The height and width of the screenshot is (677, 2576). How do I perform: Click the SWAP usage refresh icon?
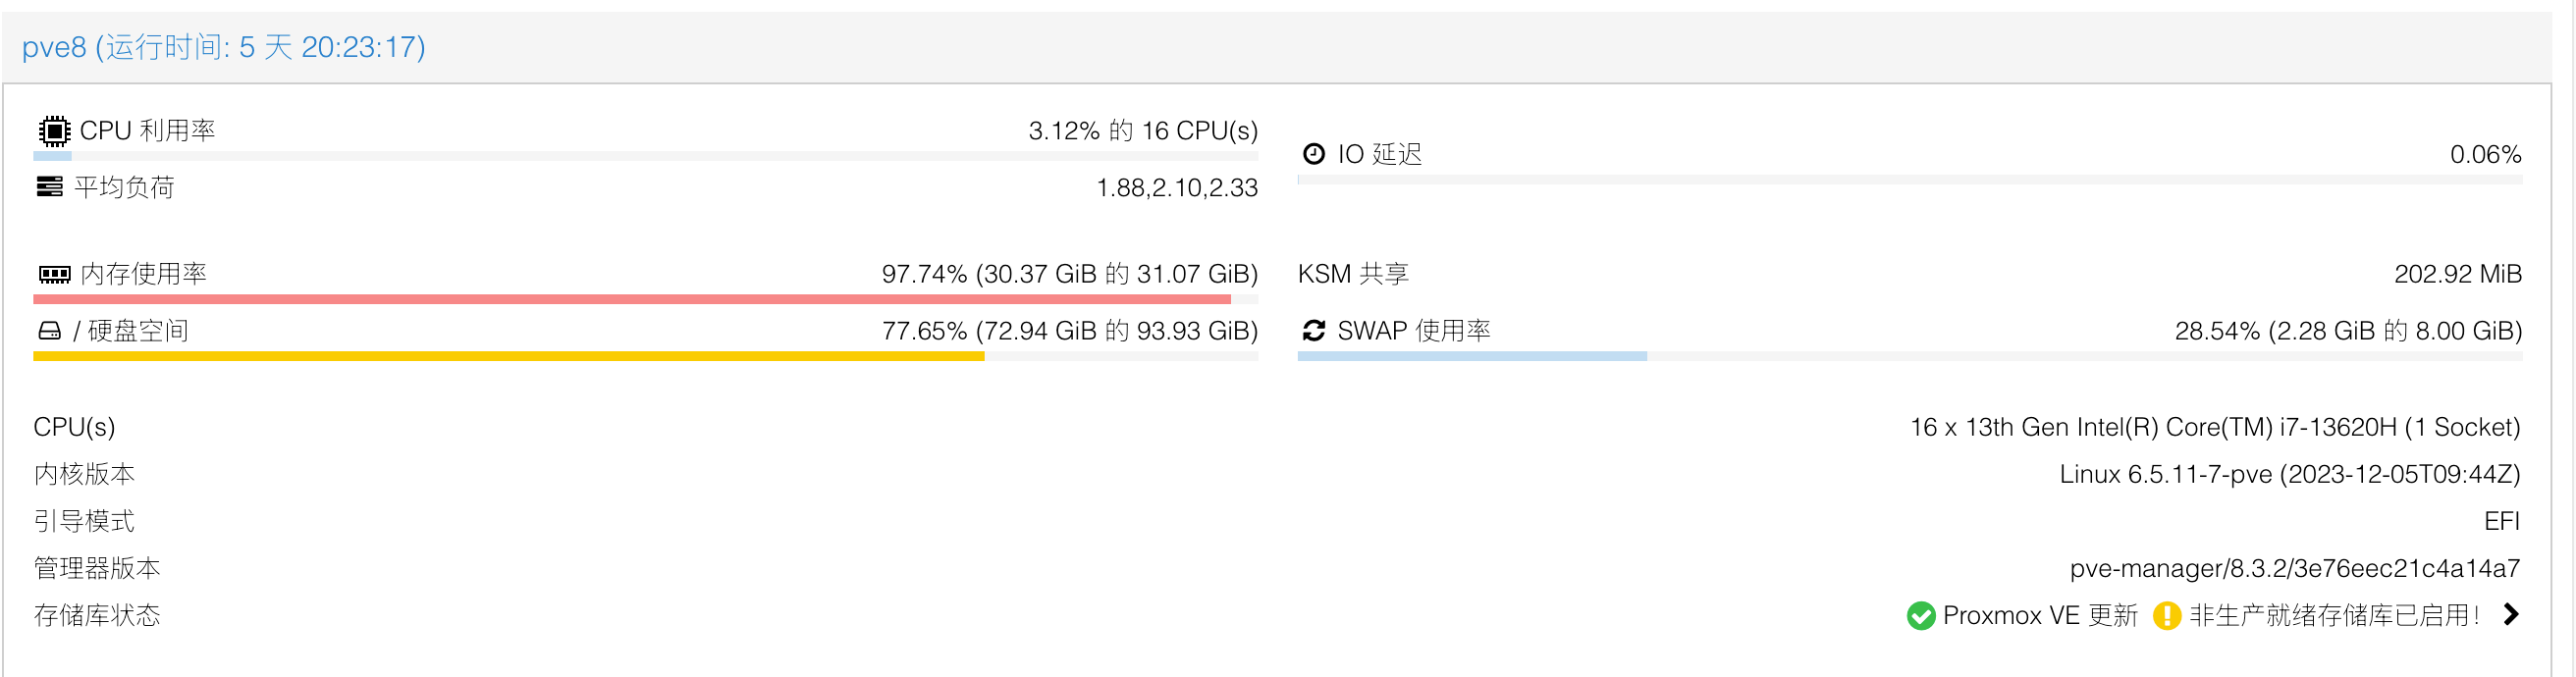pyautogui.click(x=1313, y=331)
